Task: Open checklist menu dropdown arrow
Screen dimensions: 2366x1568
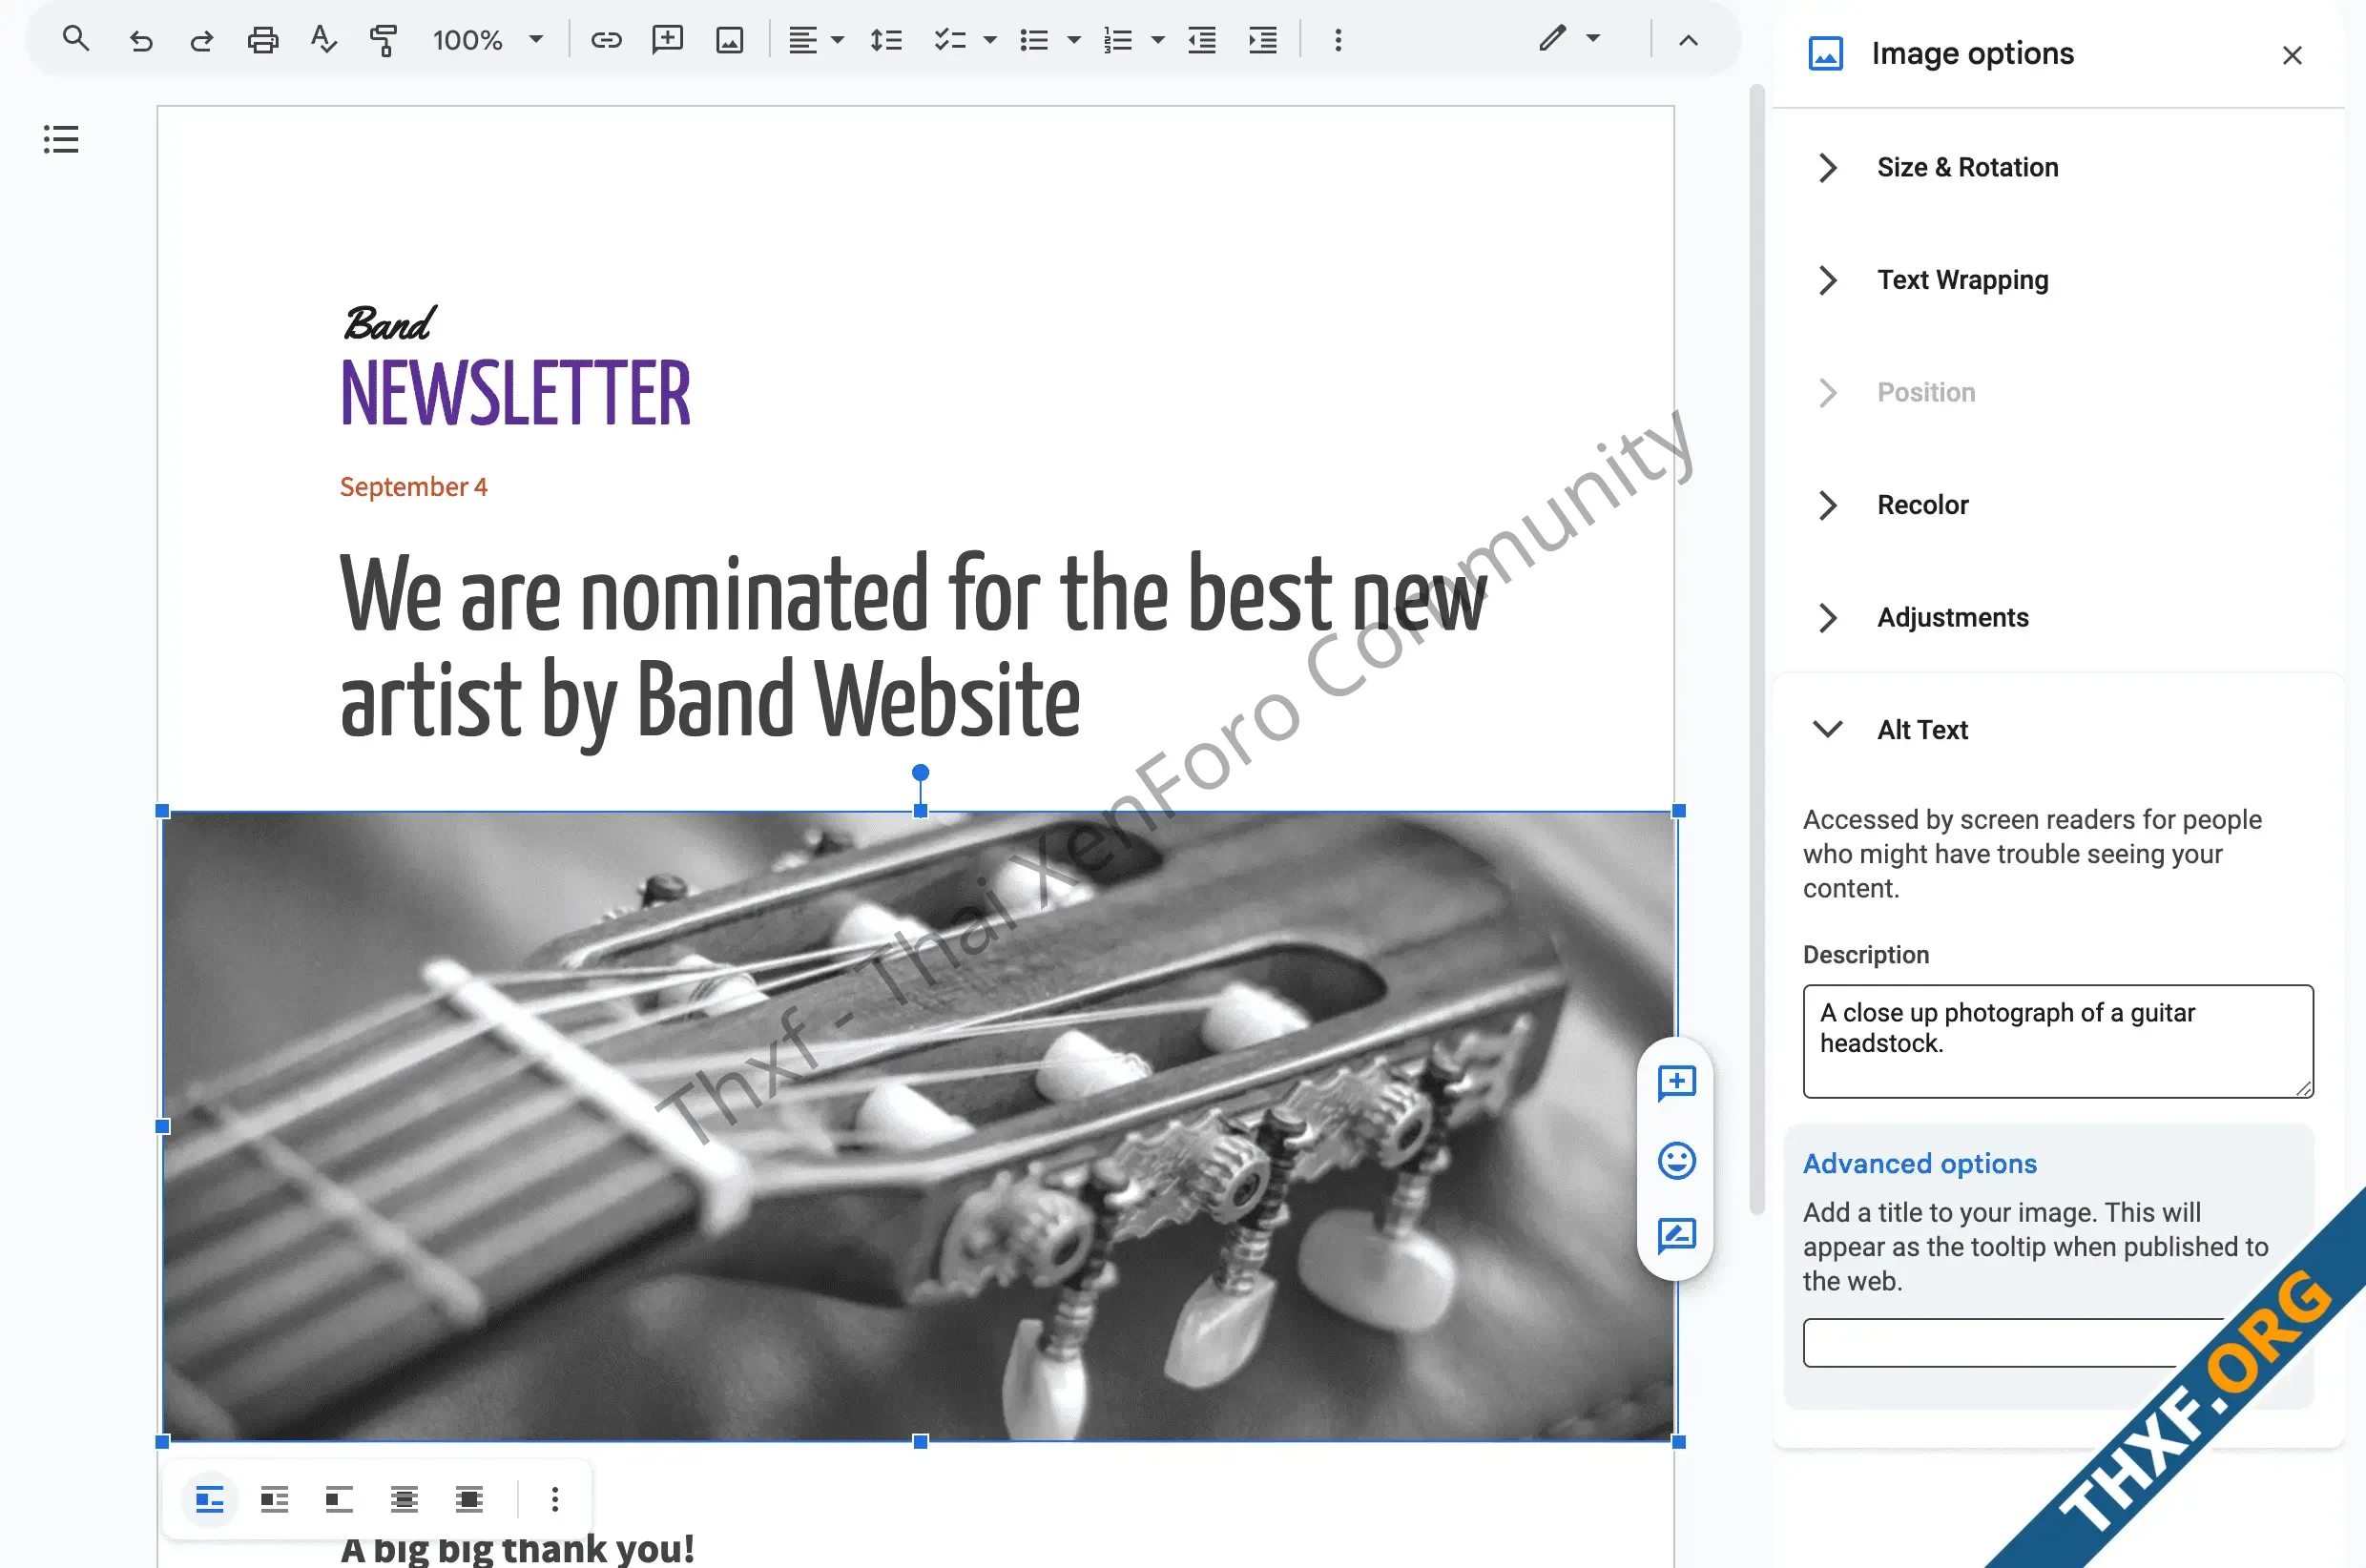Action: [x=990, y=40]
